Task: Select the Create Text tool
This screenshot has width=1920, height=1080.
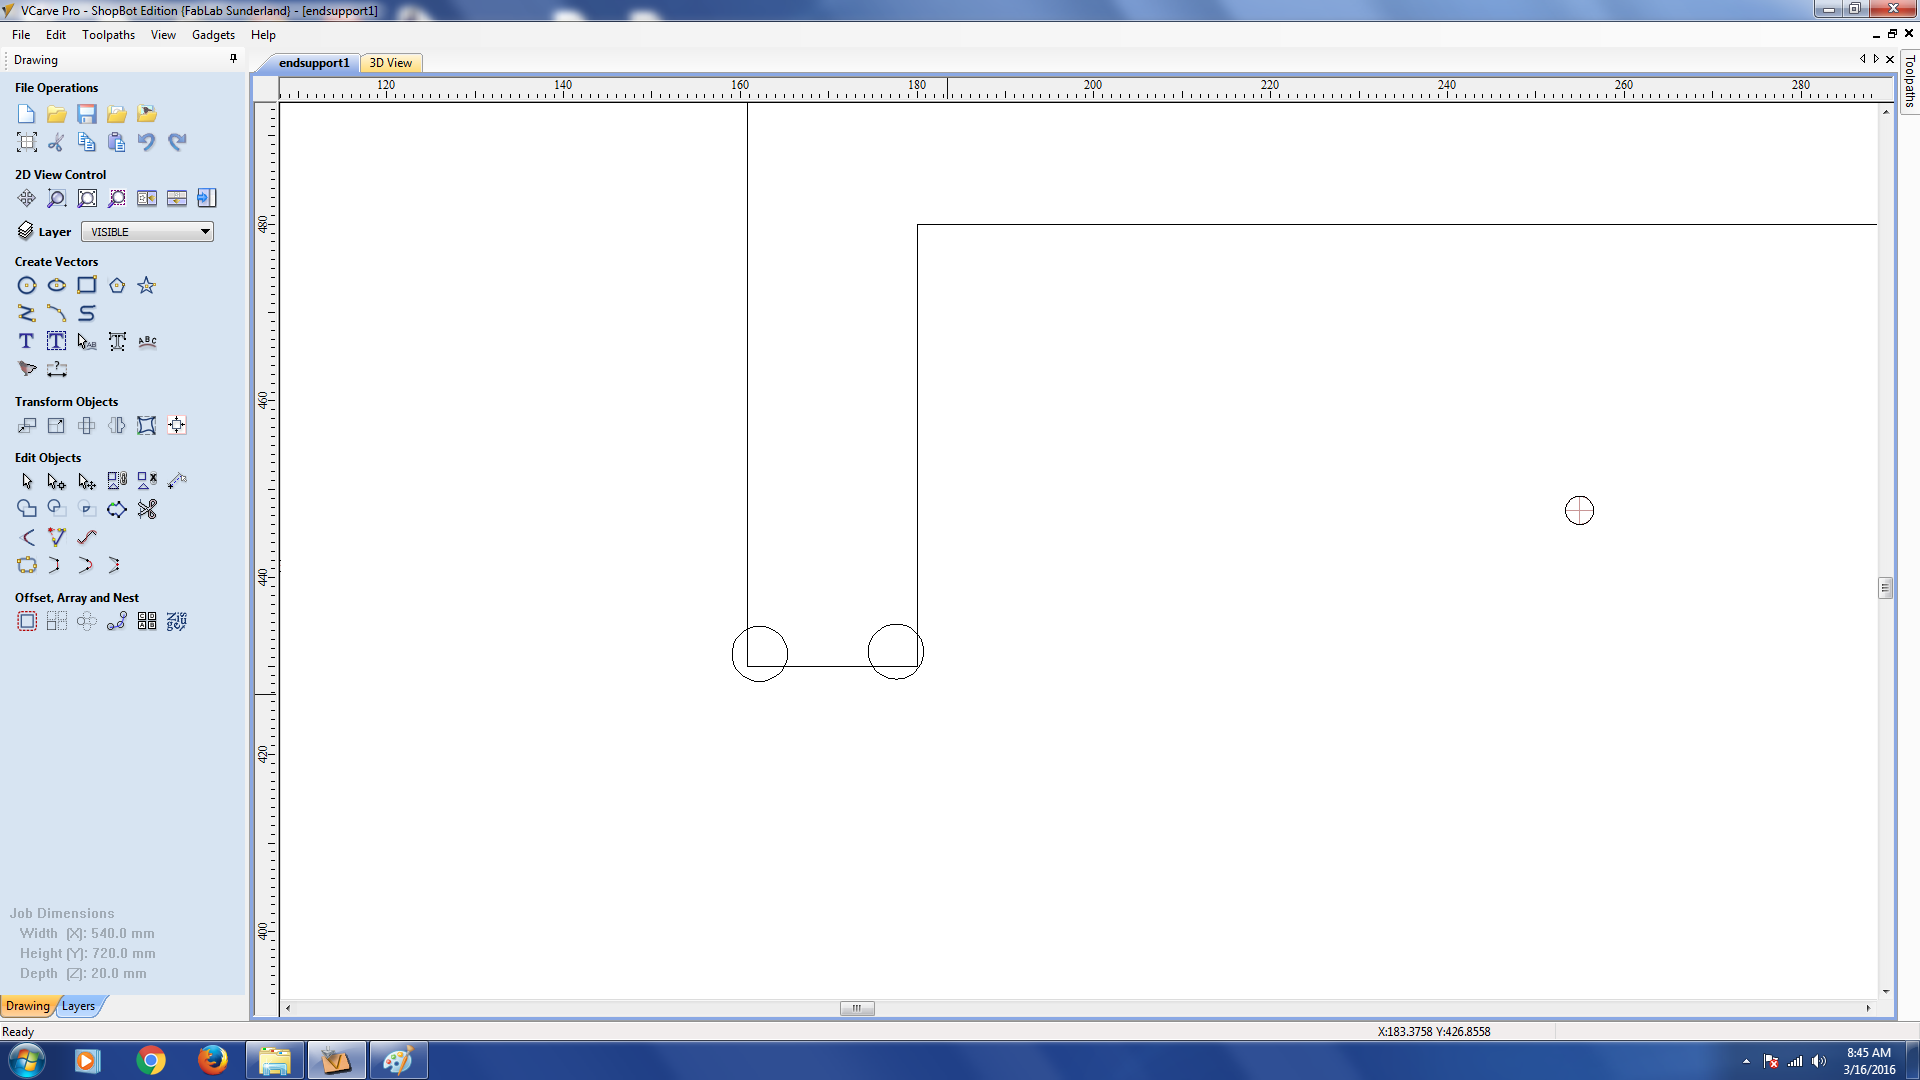Action: click(x=27, y=342)
